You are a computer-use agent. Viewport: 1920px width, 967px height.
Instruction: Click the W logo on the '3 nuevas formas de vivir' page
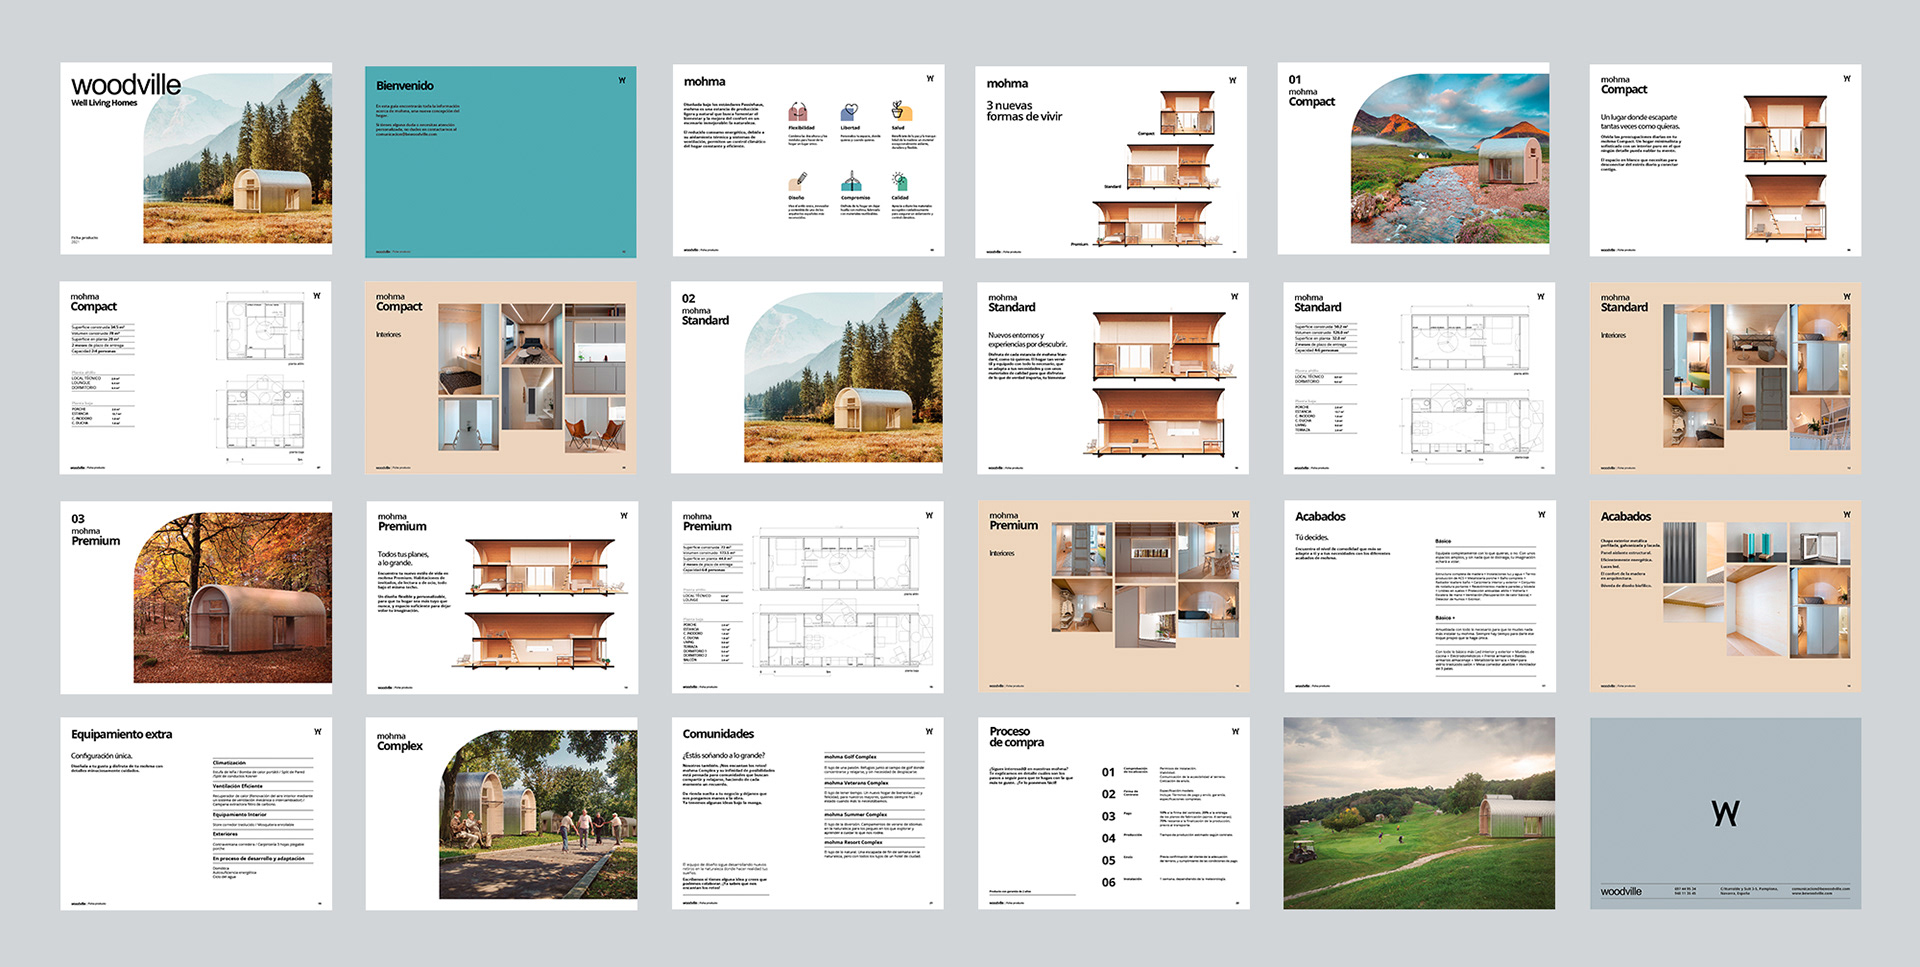(x=1232, y=80)
